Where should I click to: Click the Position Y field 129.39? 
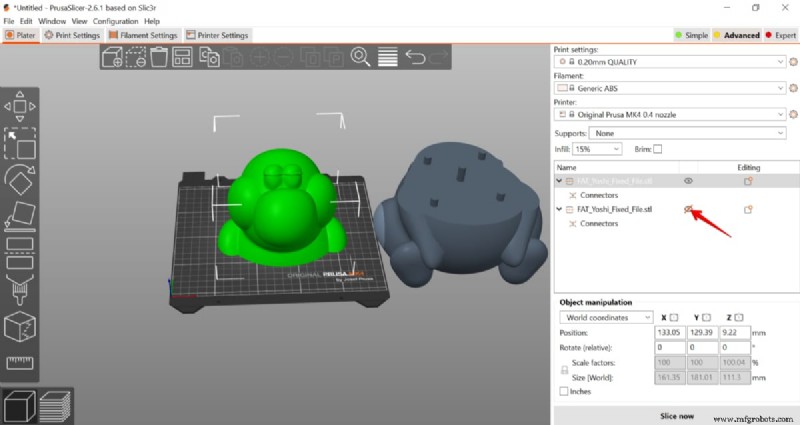tap(702, 333)
